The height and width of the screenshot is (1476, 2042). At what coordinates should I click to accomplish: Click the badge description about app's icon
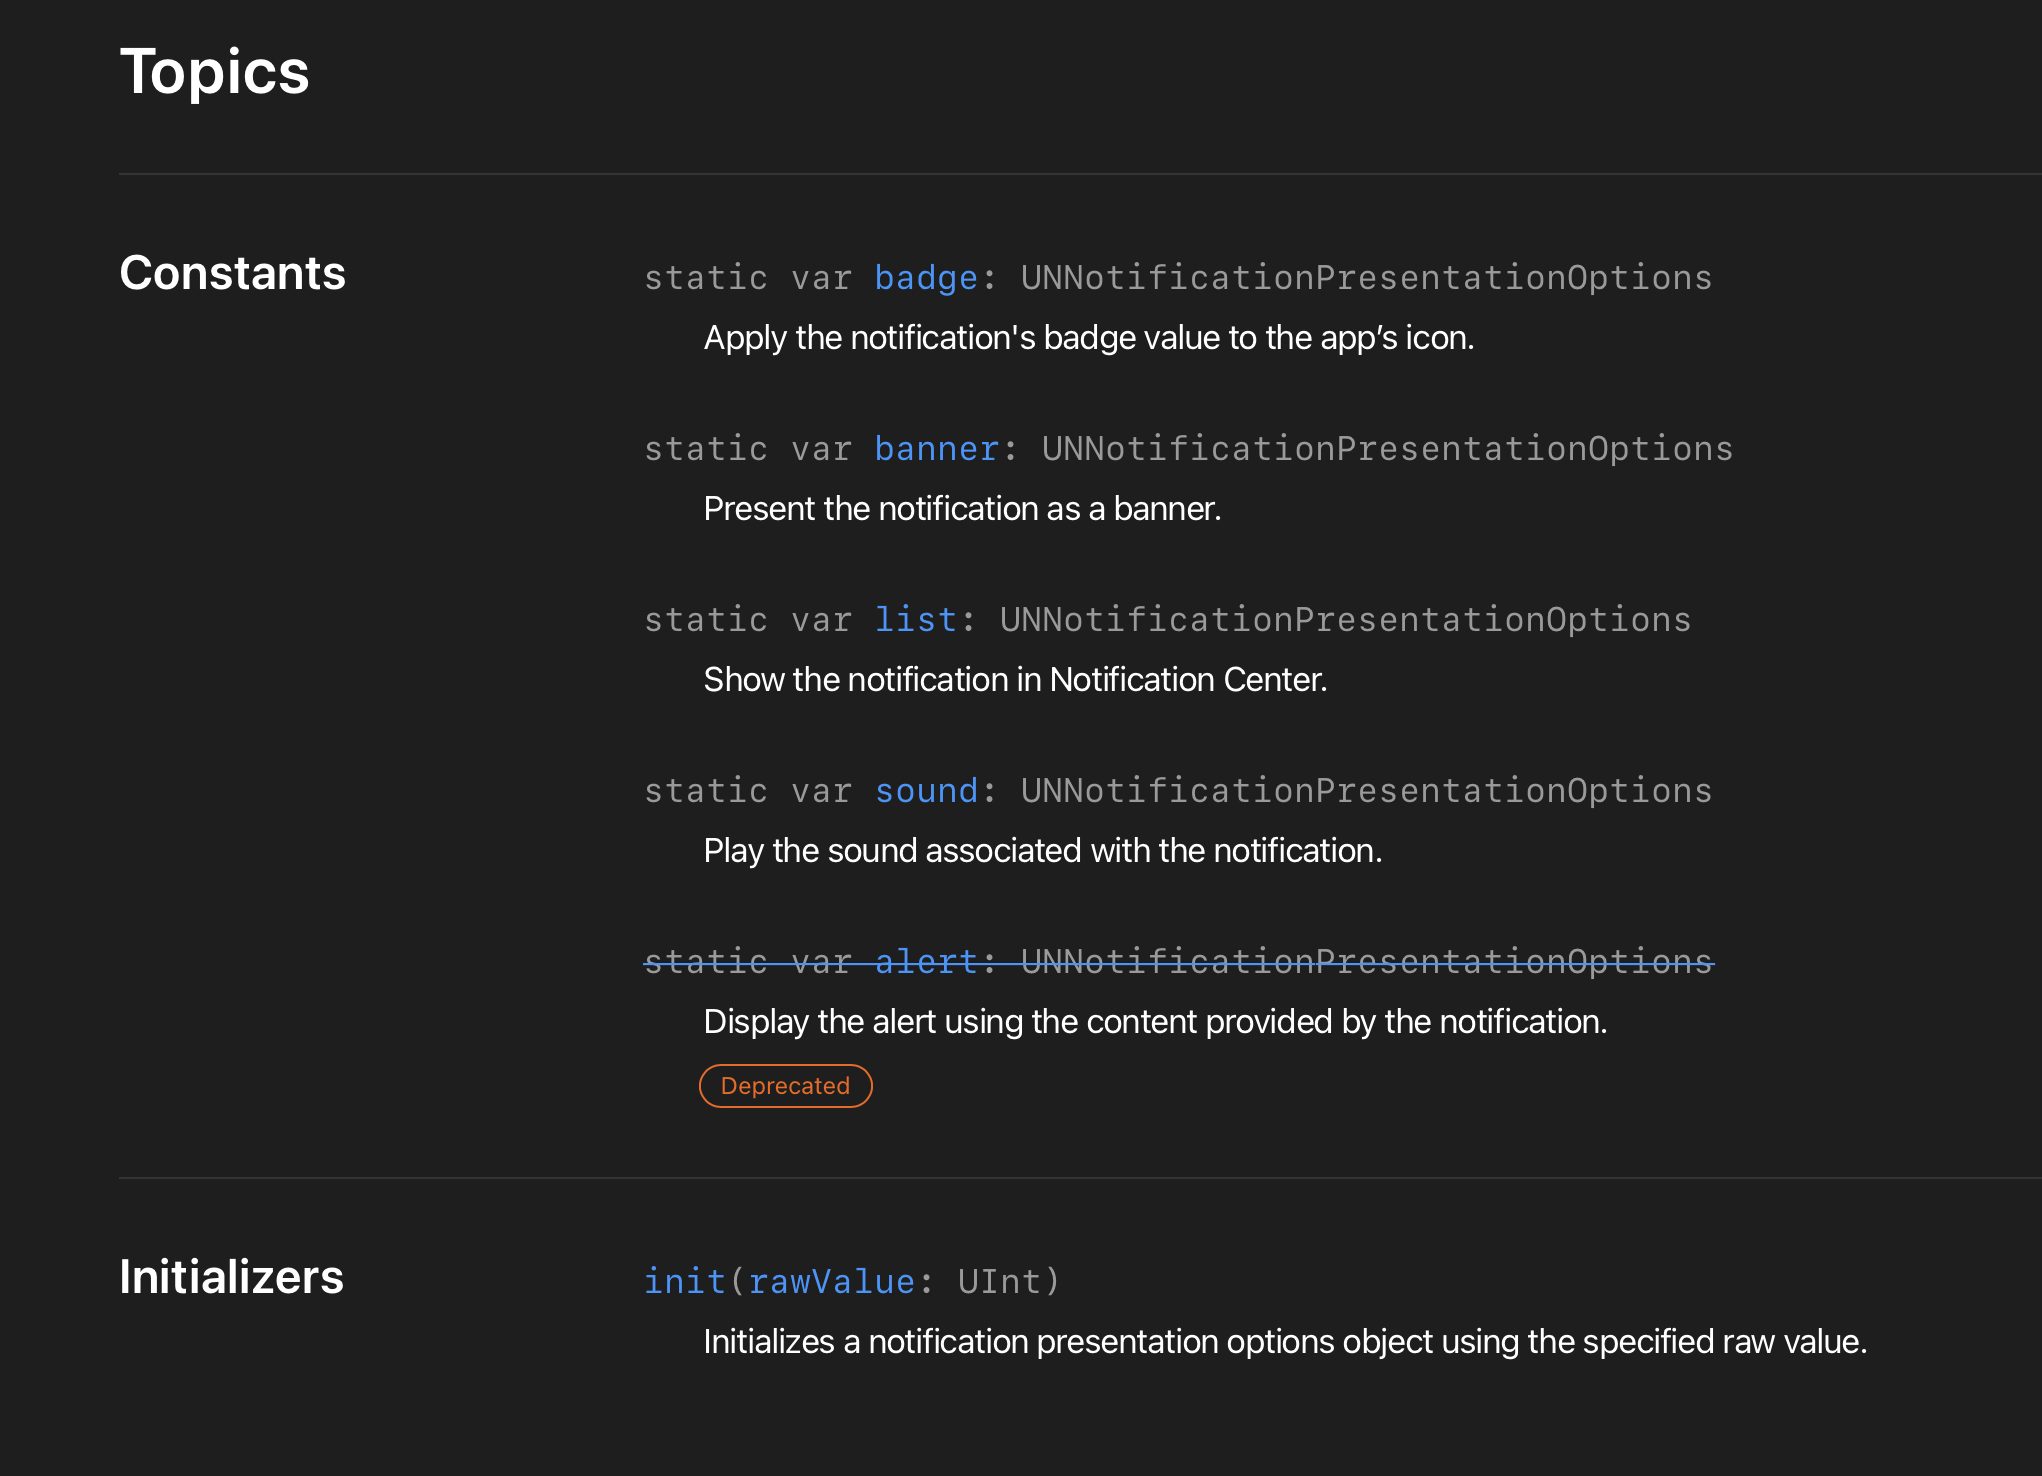click(x=1088, y=338)
